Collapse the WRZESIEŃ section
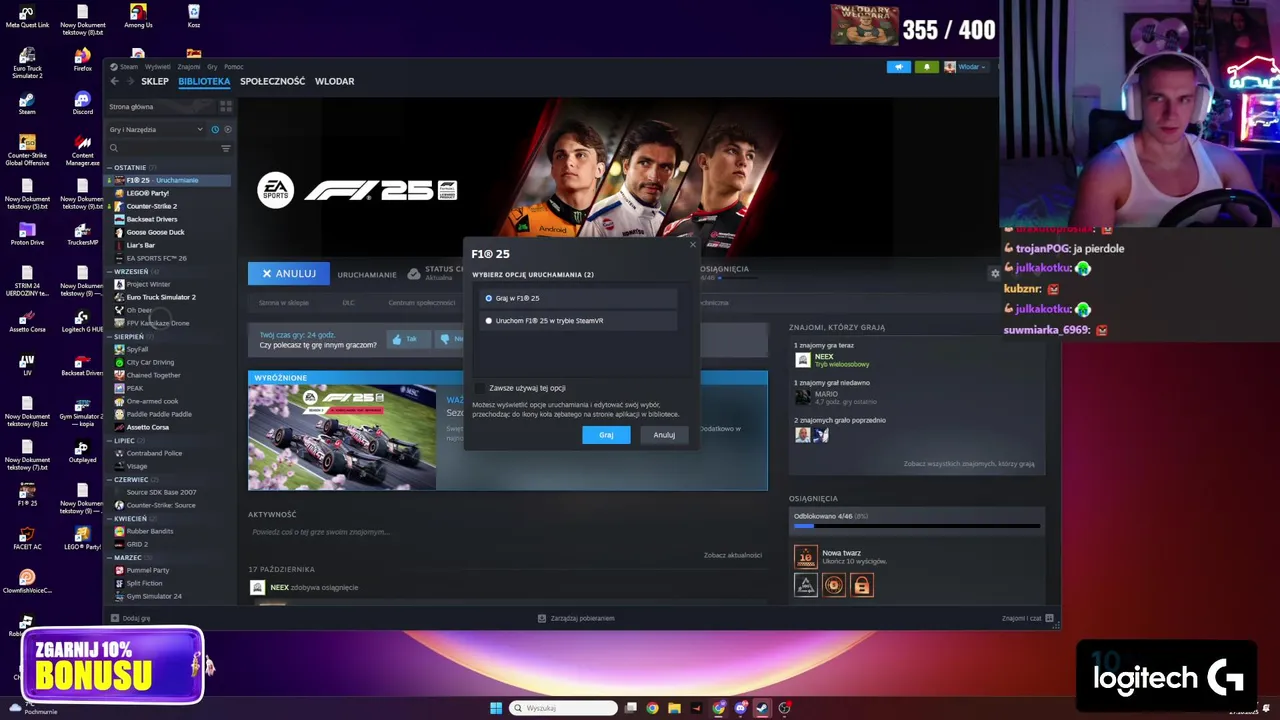 pos(130,272)
